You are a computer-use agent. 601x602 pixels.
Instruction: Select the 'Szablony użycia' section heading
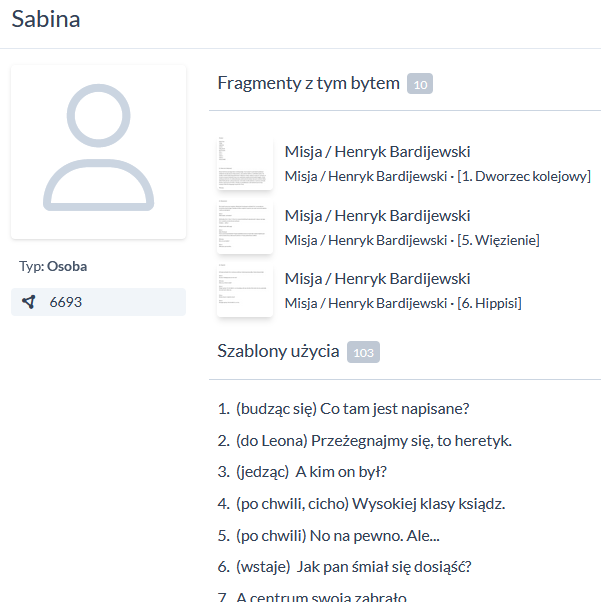[x=277, y=350]
